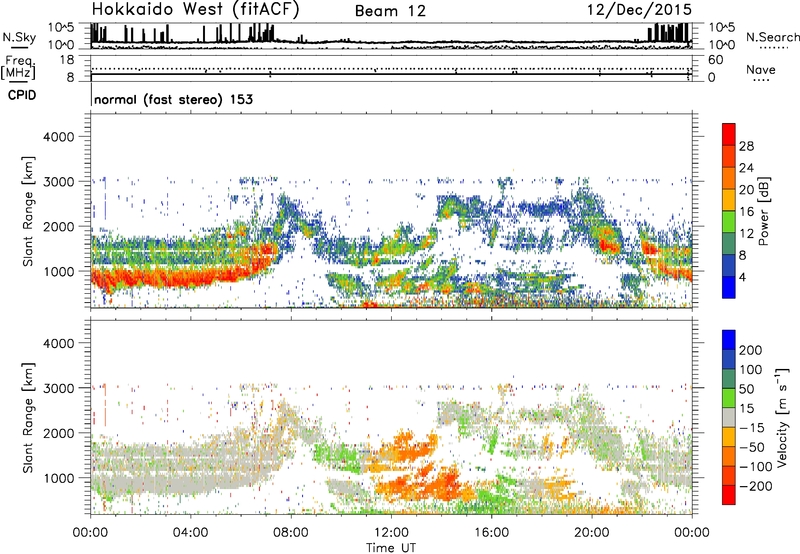The height and width of the screenshot is (554, 800).
Task: Click the '28' Power colorbar label
Action: [746, 146]
